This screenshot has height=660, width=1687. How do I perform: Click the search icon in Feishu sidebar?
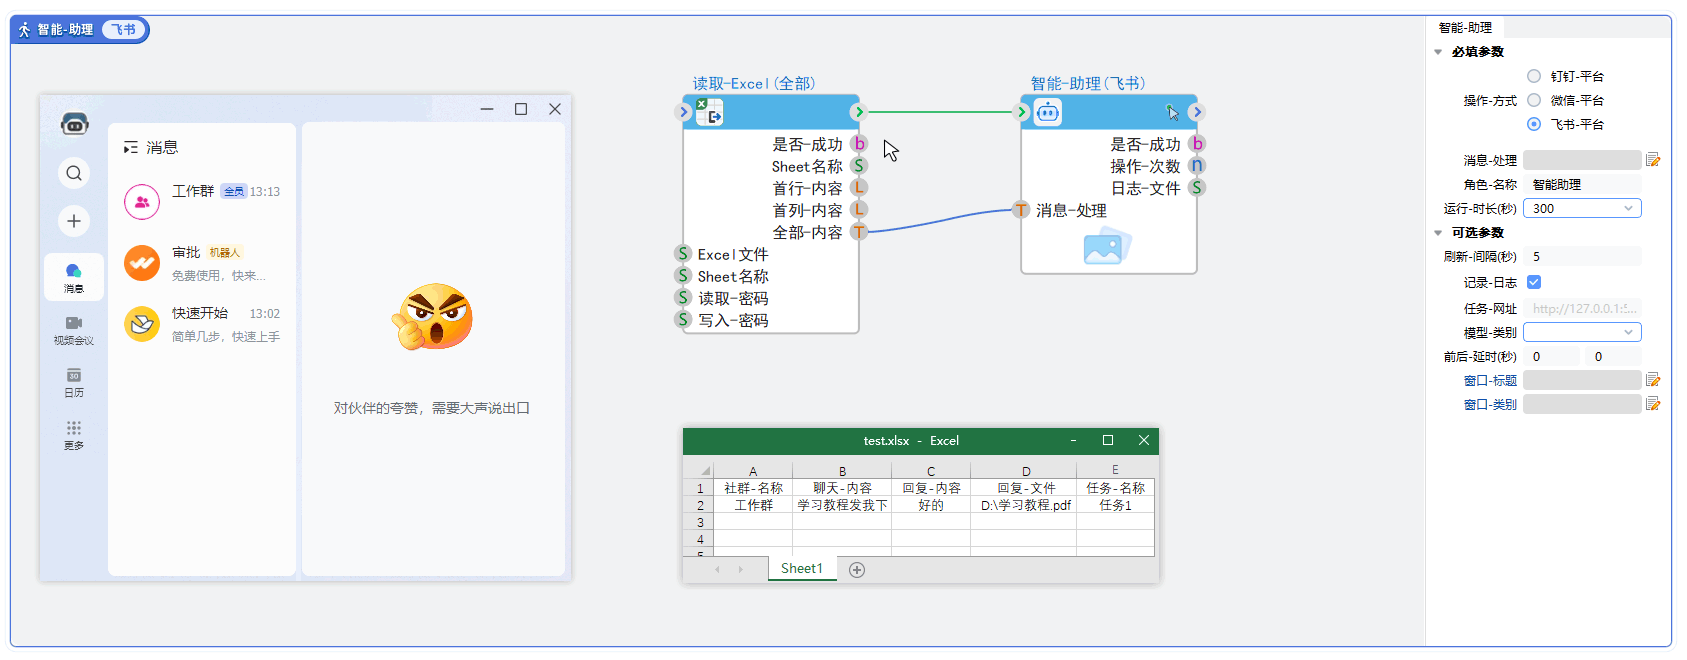74,174
